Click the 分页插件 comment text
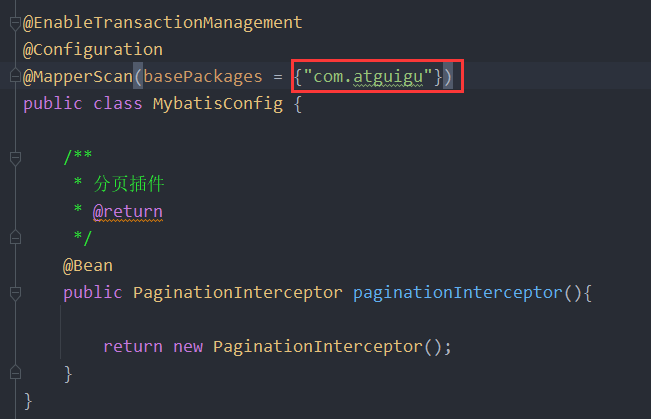Image resolution: width=651 pixels, height=419 pixels. click(x=129, y=184)
